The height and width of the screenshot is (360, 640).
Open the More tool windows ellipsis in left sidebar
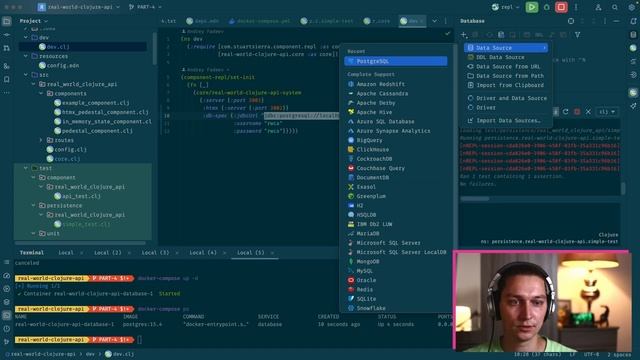(7, 93)
